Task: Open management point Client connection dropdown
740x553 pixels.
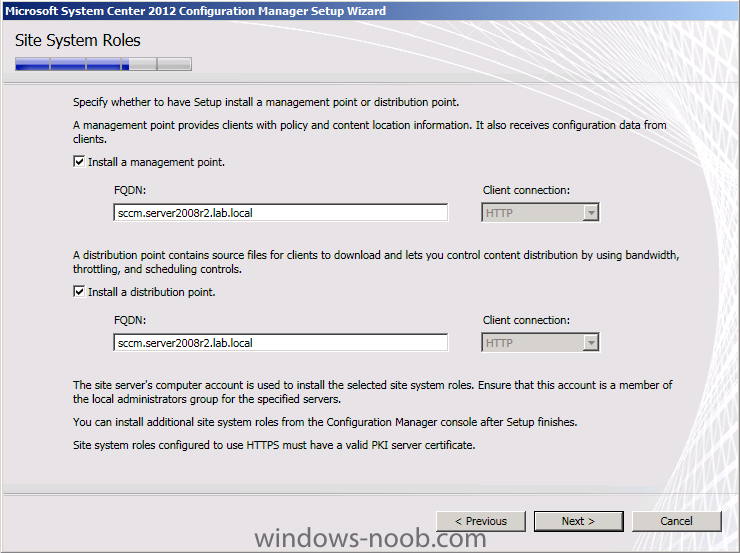Action: pos(540,213)
